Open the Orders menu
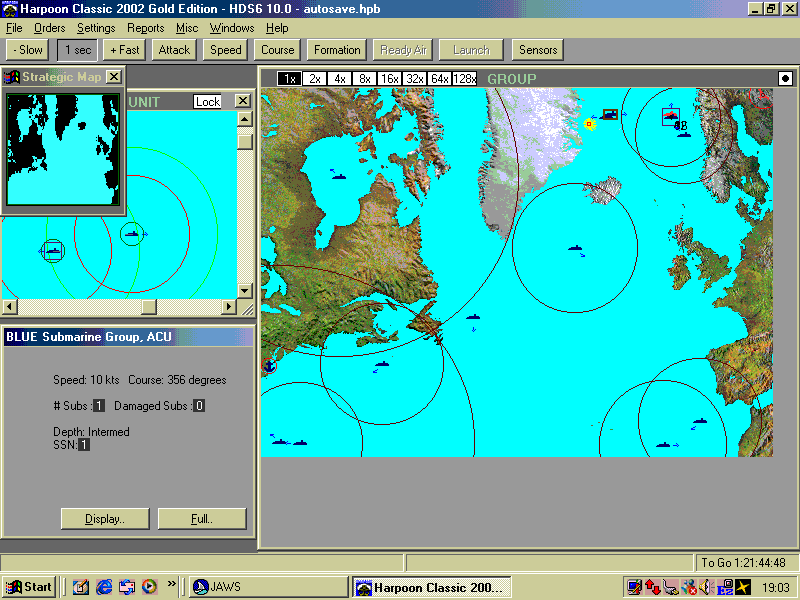Screen dimensions: 800x600 (x=49, y=28)
